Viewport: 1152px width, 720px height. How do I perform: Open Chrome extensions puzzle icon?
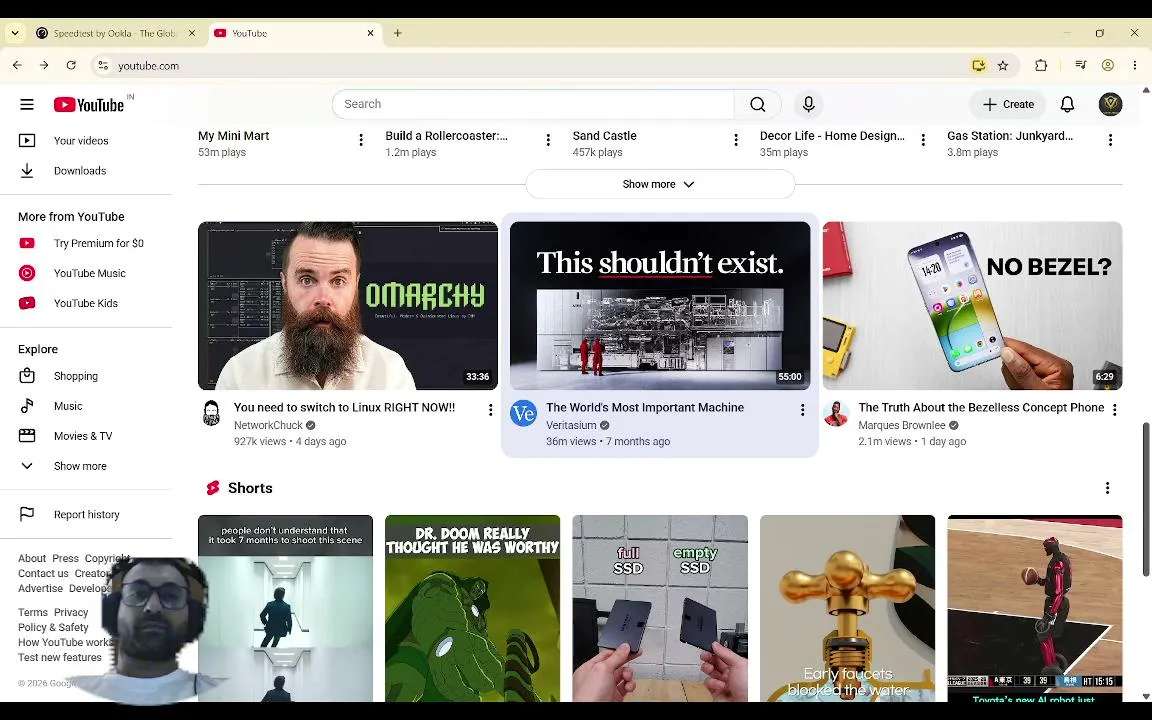1041,65
